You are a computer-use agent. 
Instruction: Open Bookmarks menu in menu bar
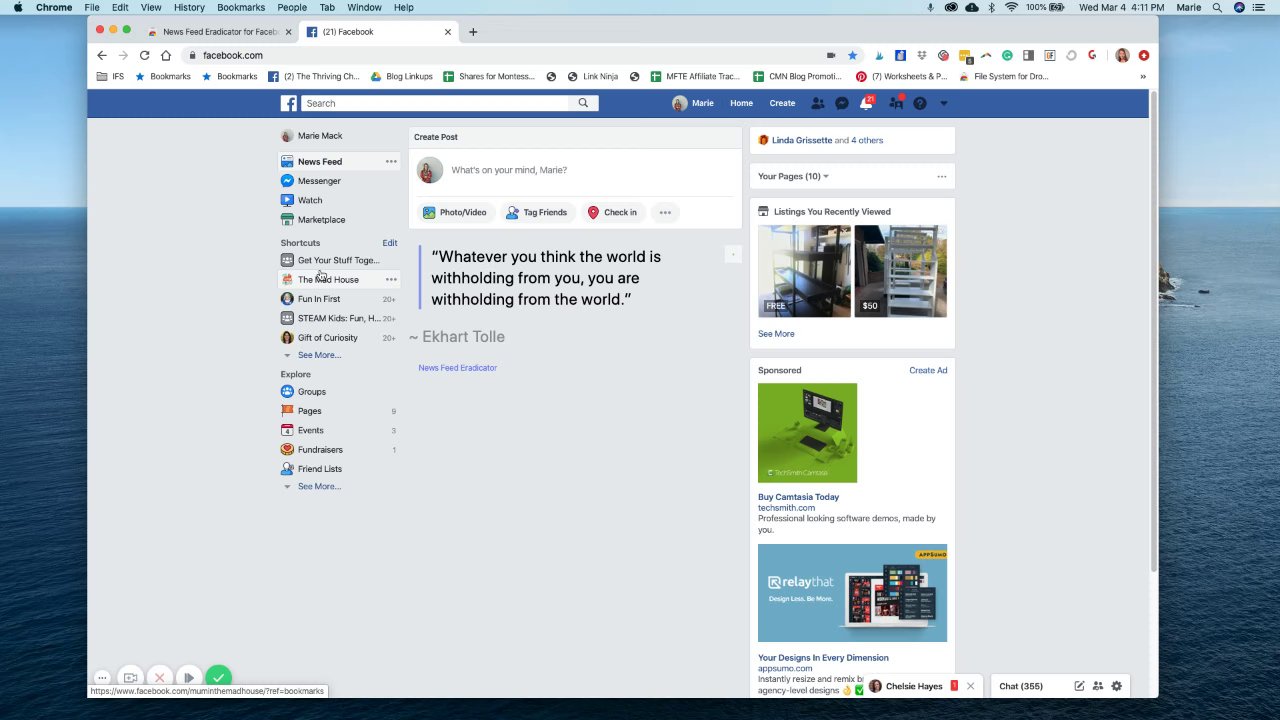[241, 7]
